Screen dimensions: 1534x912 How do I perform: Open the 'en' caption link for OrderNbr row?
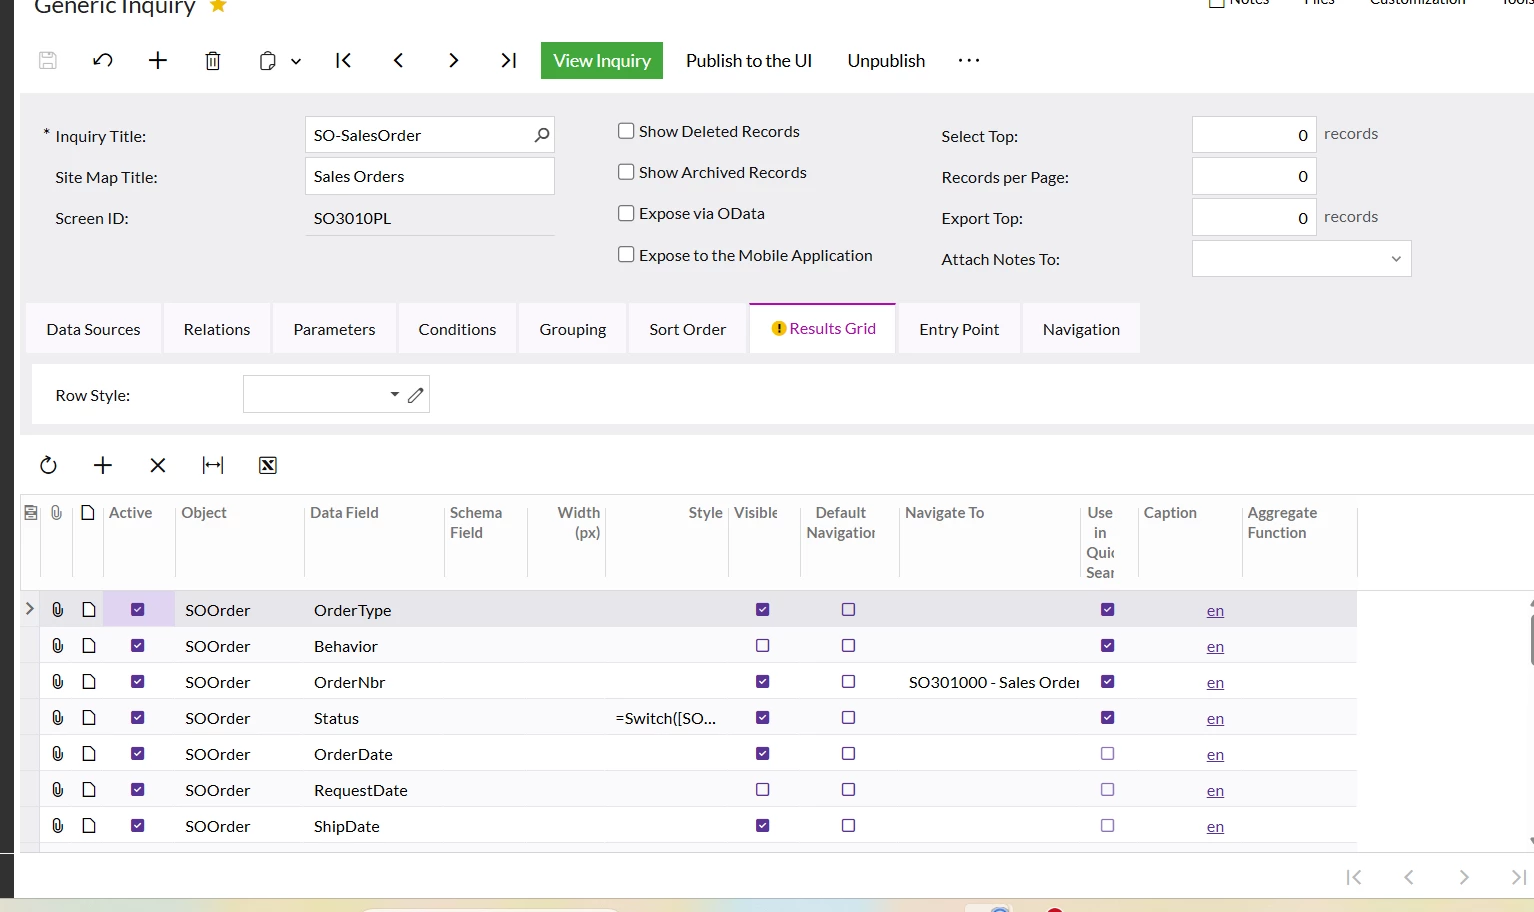(1215, 683)
